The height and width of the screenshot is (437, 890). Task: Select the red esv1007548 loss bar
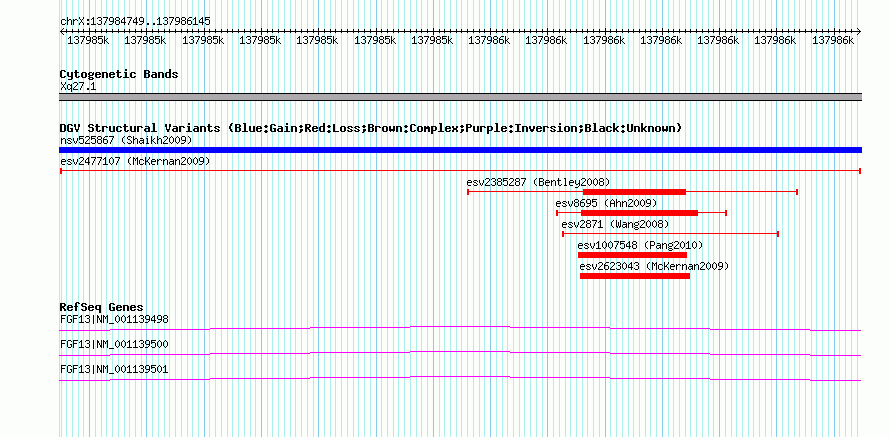point(632,255)
